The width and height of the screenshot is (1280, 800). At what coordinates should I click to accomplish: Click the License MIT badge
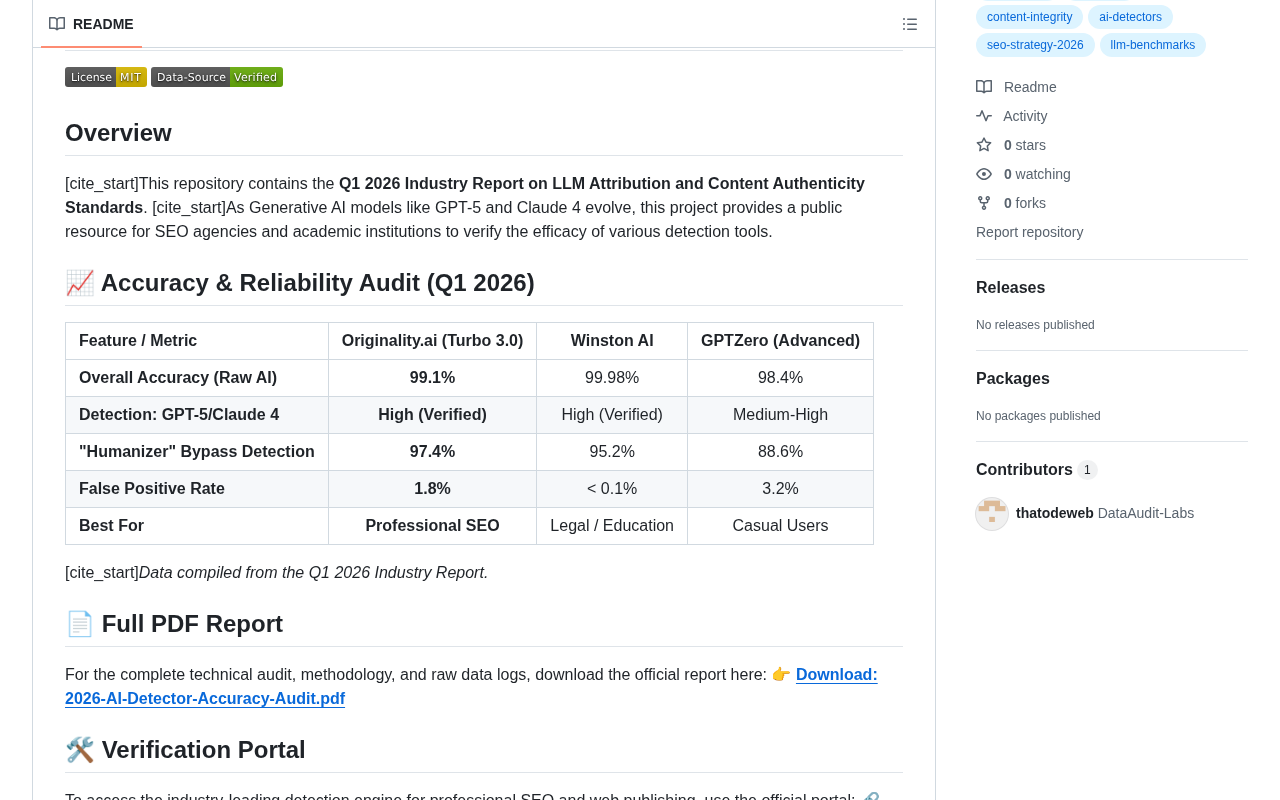(x=106, y=77)
